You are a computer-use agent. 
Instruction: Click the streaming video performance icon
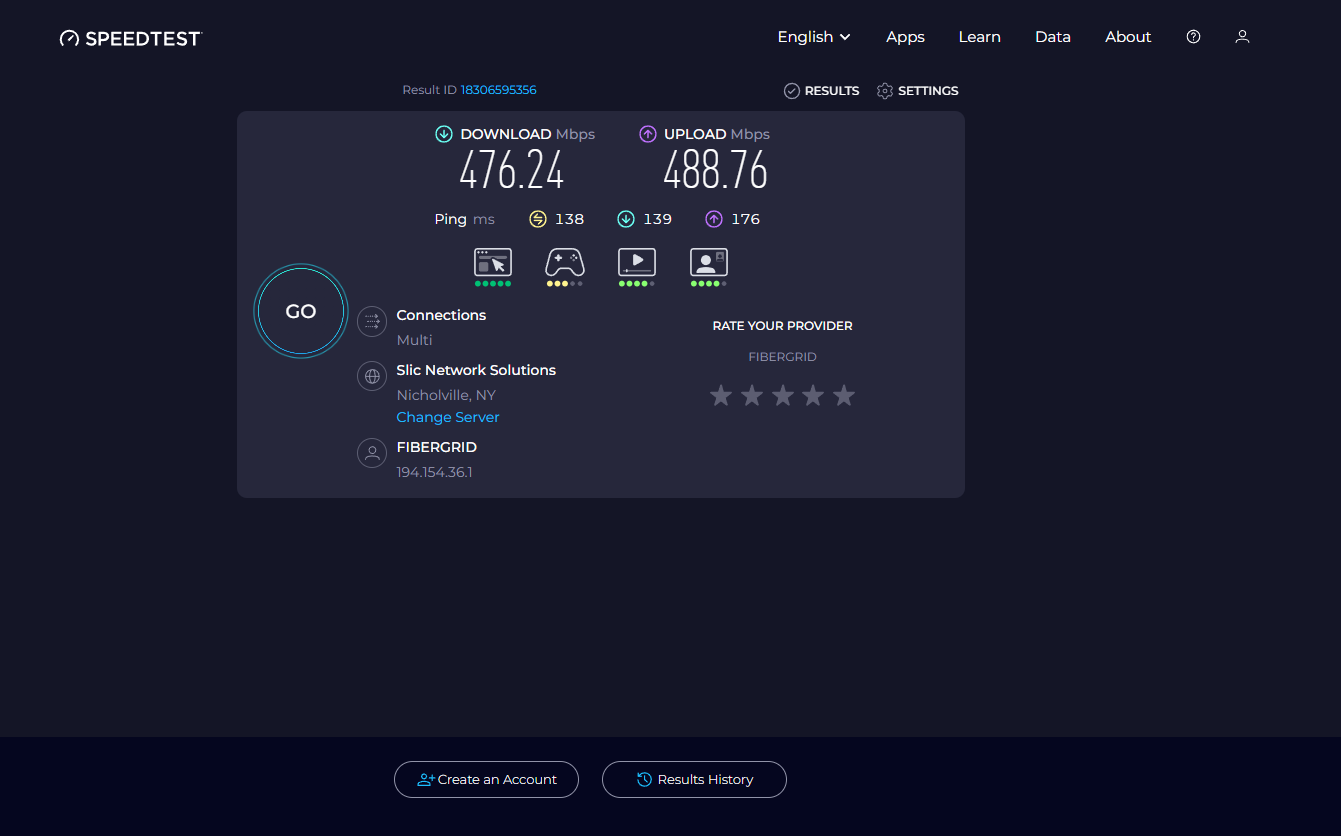coord(636,263)
